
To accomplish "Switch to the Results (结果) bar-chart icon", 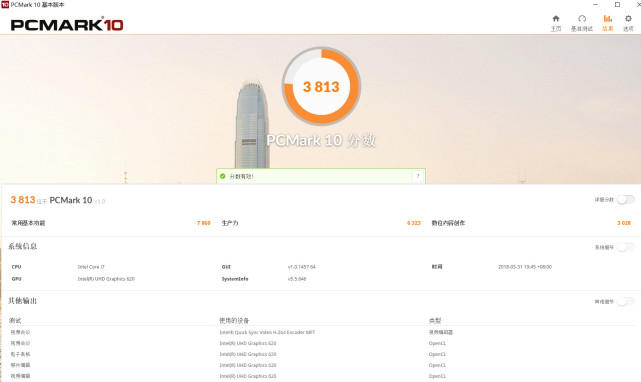I will point(607,23).
